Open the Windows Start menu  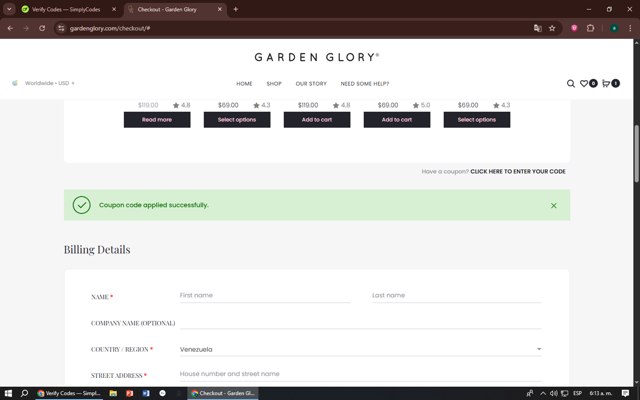[8, 393]
